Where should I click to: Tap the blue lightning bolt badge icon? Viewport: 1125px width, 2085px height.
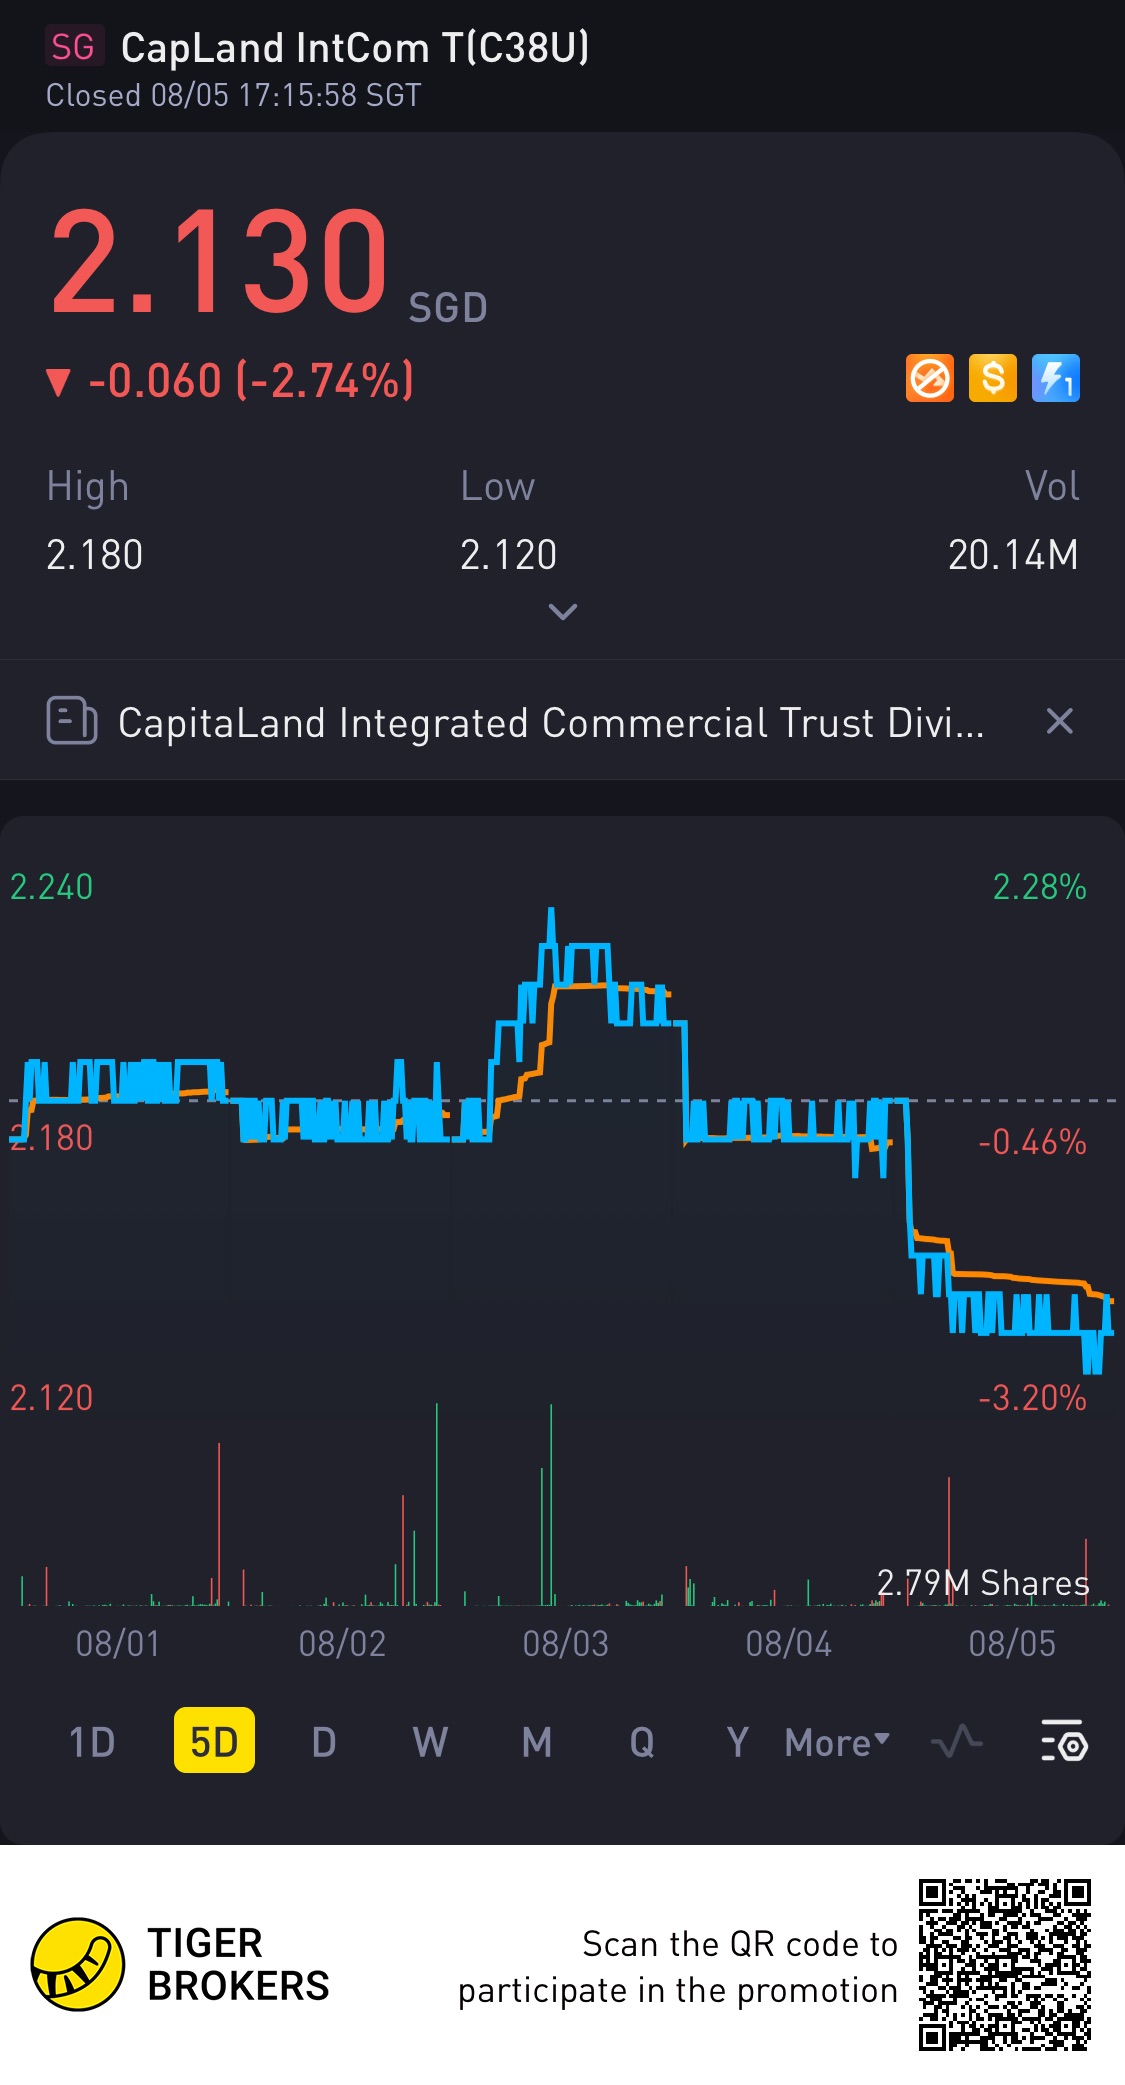1055,379
